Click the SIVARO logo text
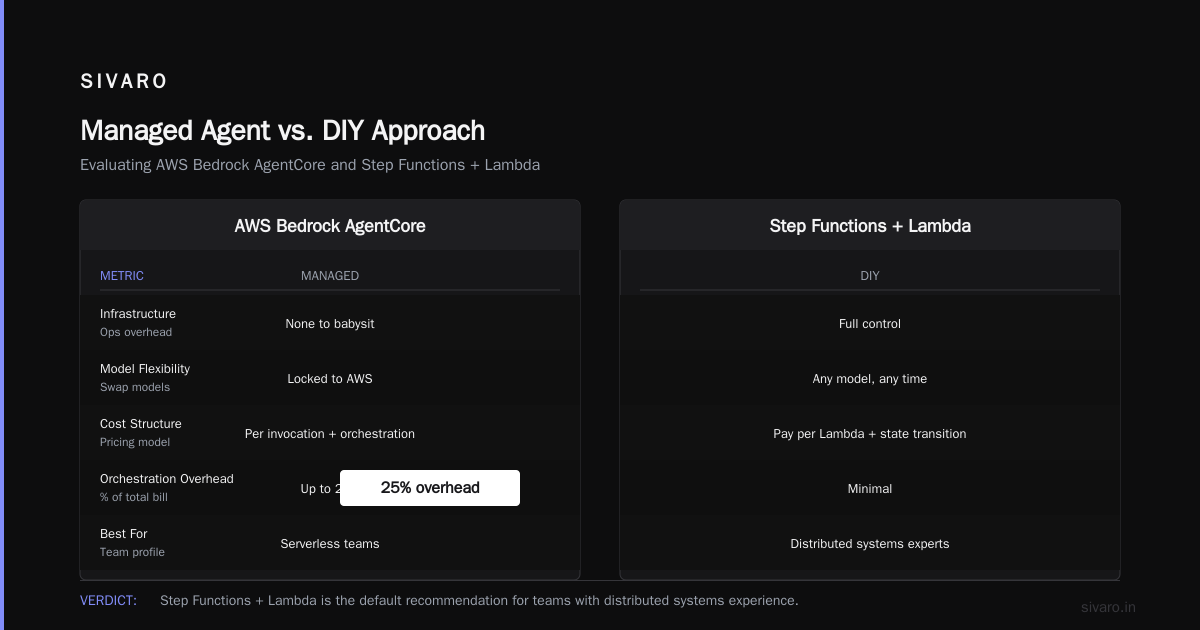Image resolution: width=1200 pixels, height=630 pixels. (x=124, y=82)
